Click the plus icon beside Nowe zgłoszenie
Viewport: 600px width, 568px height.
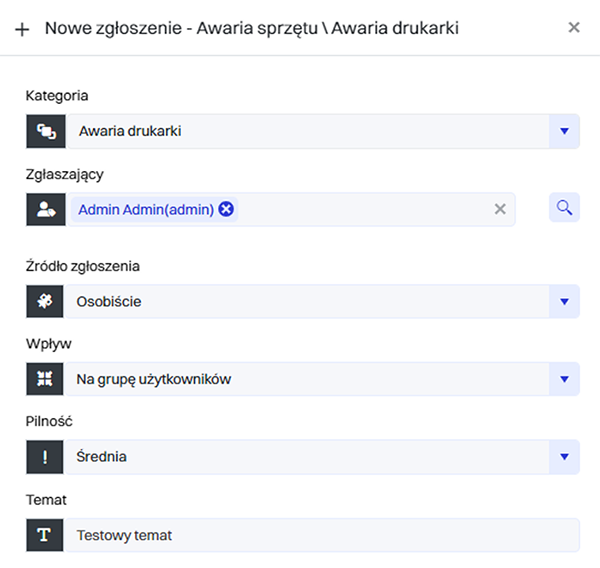pyautogui.click(x=22, y=29)
